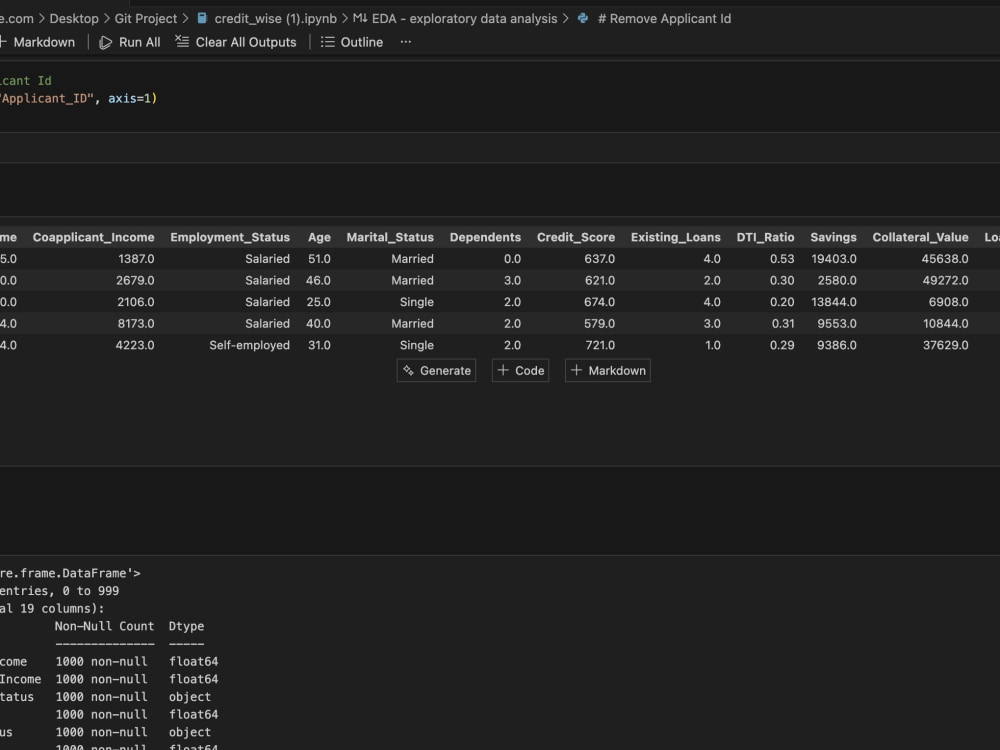Click the axis=1 code text
Viewport: 1000px width, 750px height.
coord(129,98)
